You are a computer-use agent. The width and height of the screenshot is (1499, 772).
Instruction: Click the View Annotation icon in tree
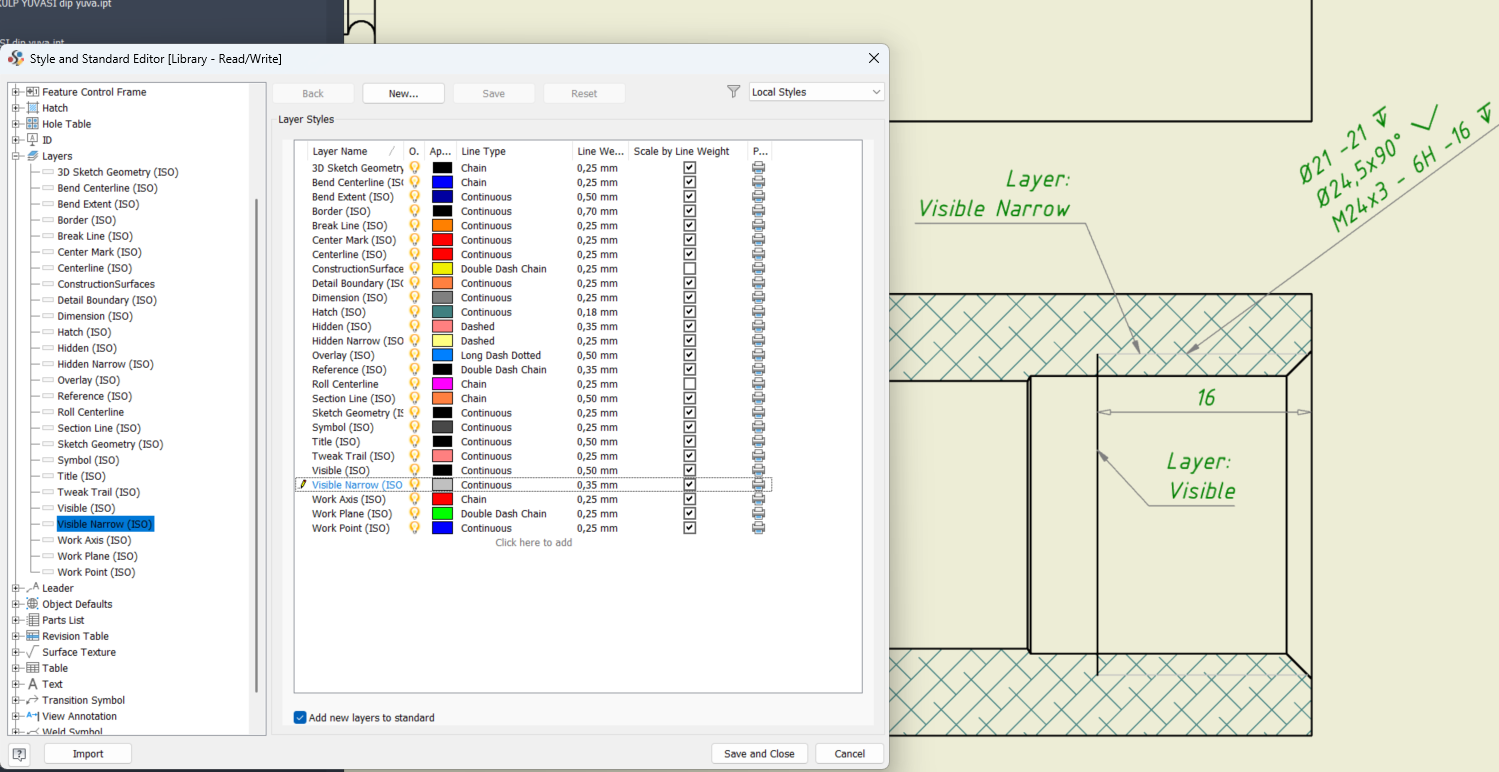[x=32, y=716]
